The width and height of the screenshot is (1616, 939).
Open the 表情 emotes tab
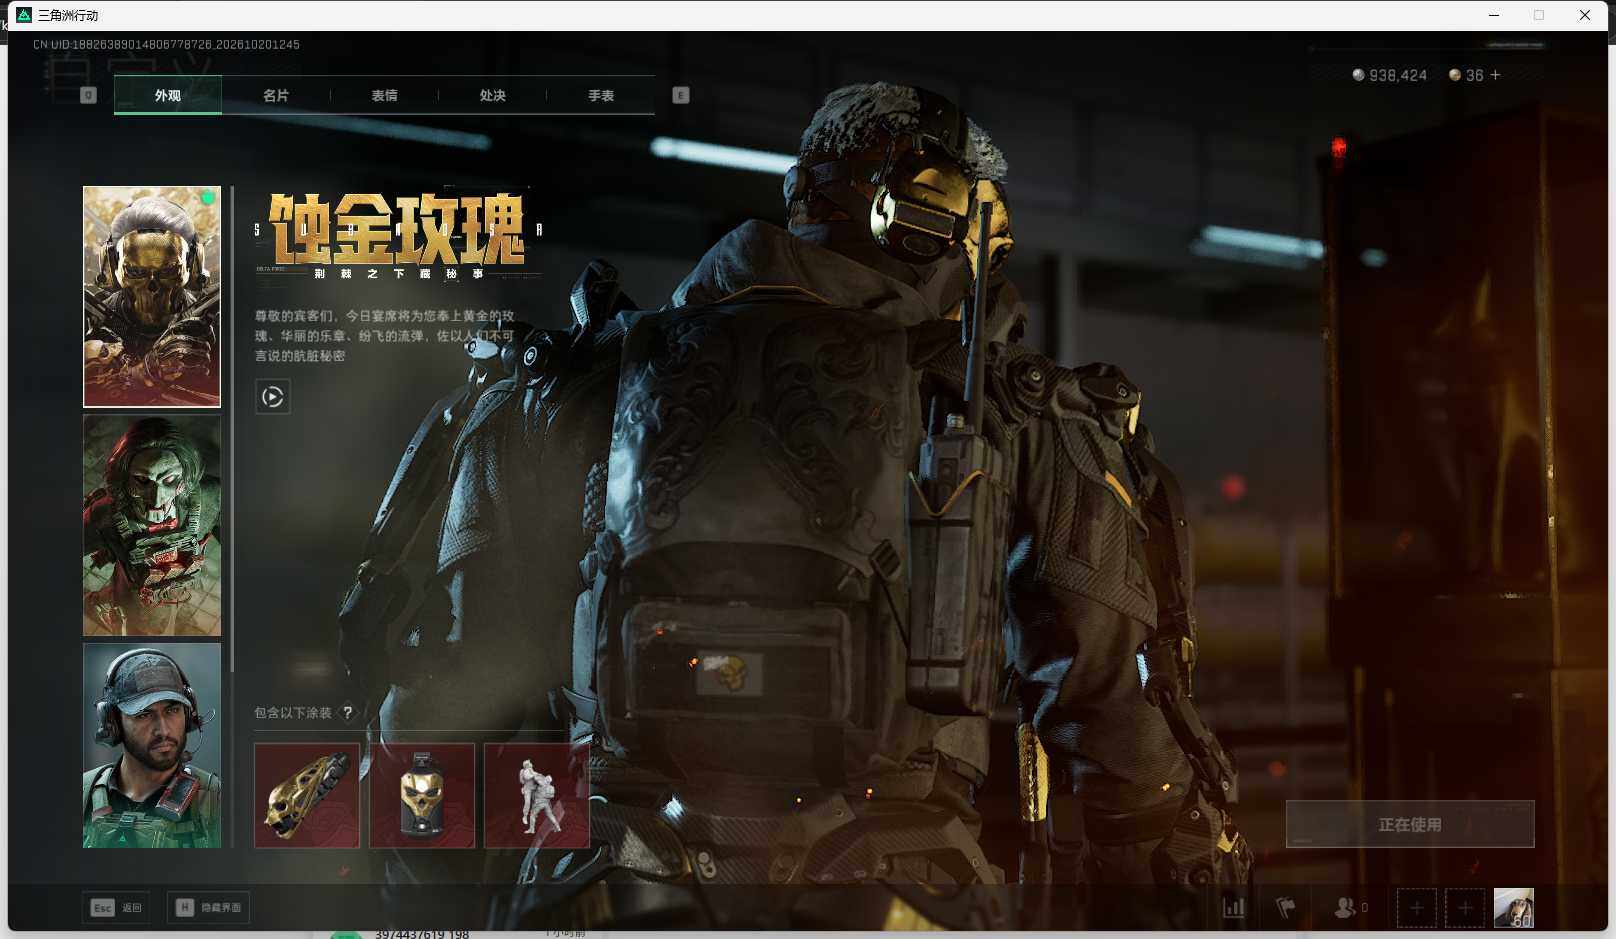pyautogui.click(x=384, y=95)
